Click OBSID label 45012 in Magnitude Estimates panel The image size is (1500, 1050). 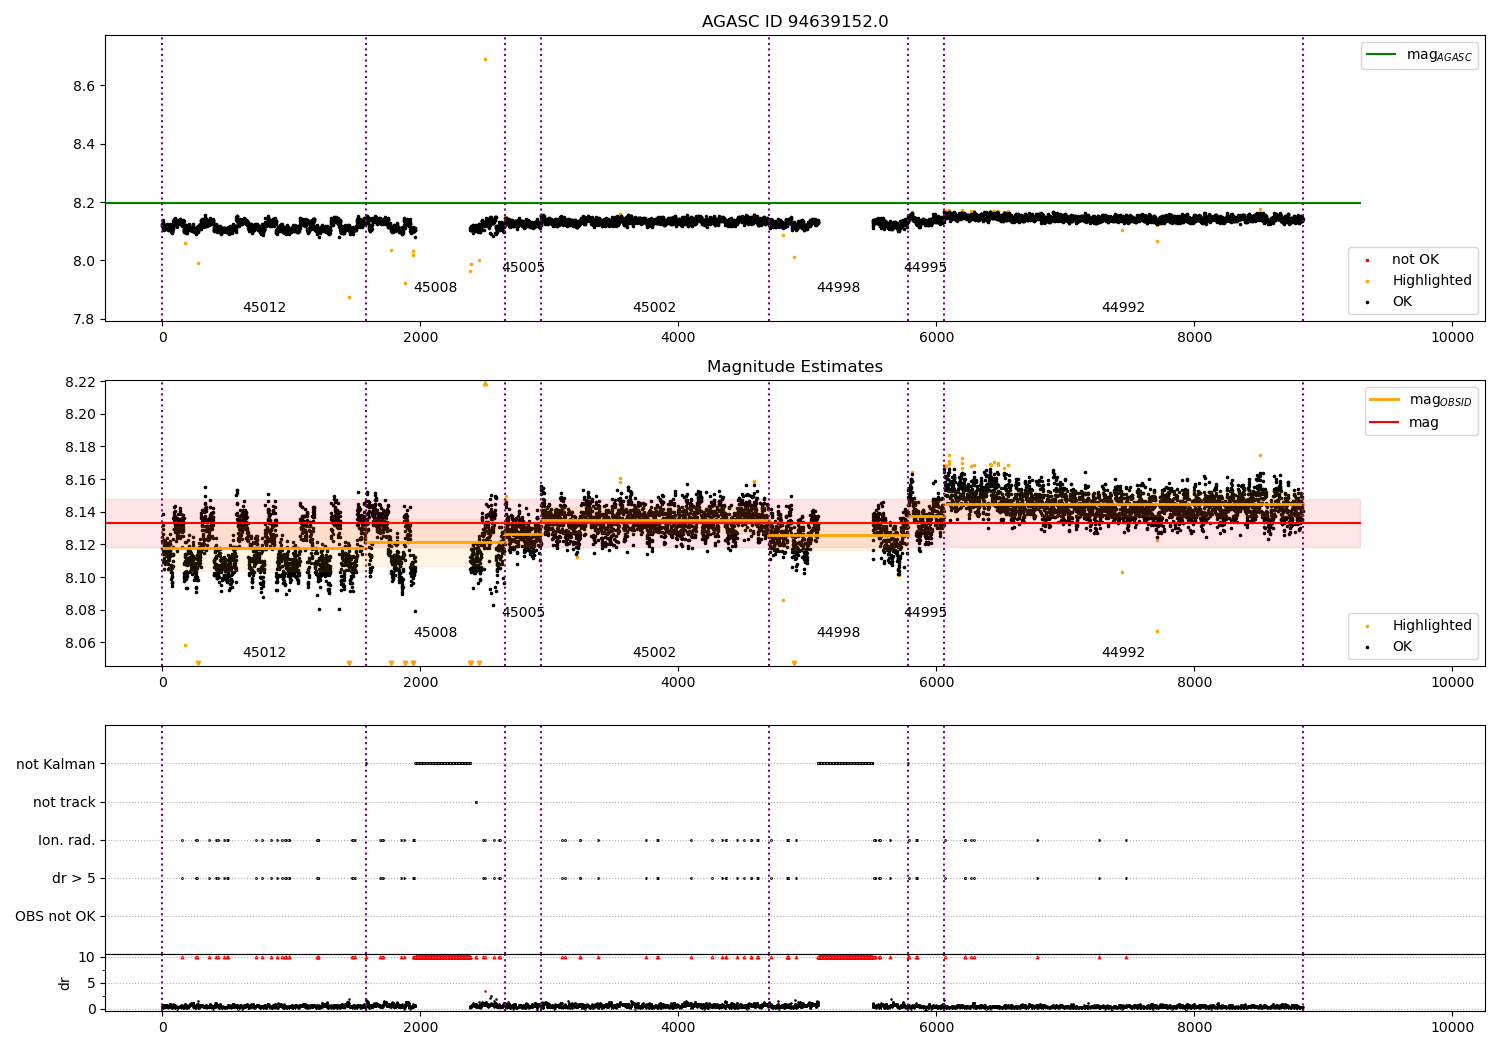(264, 652)
